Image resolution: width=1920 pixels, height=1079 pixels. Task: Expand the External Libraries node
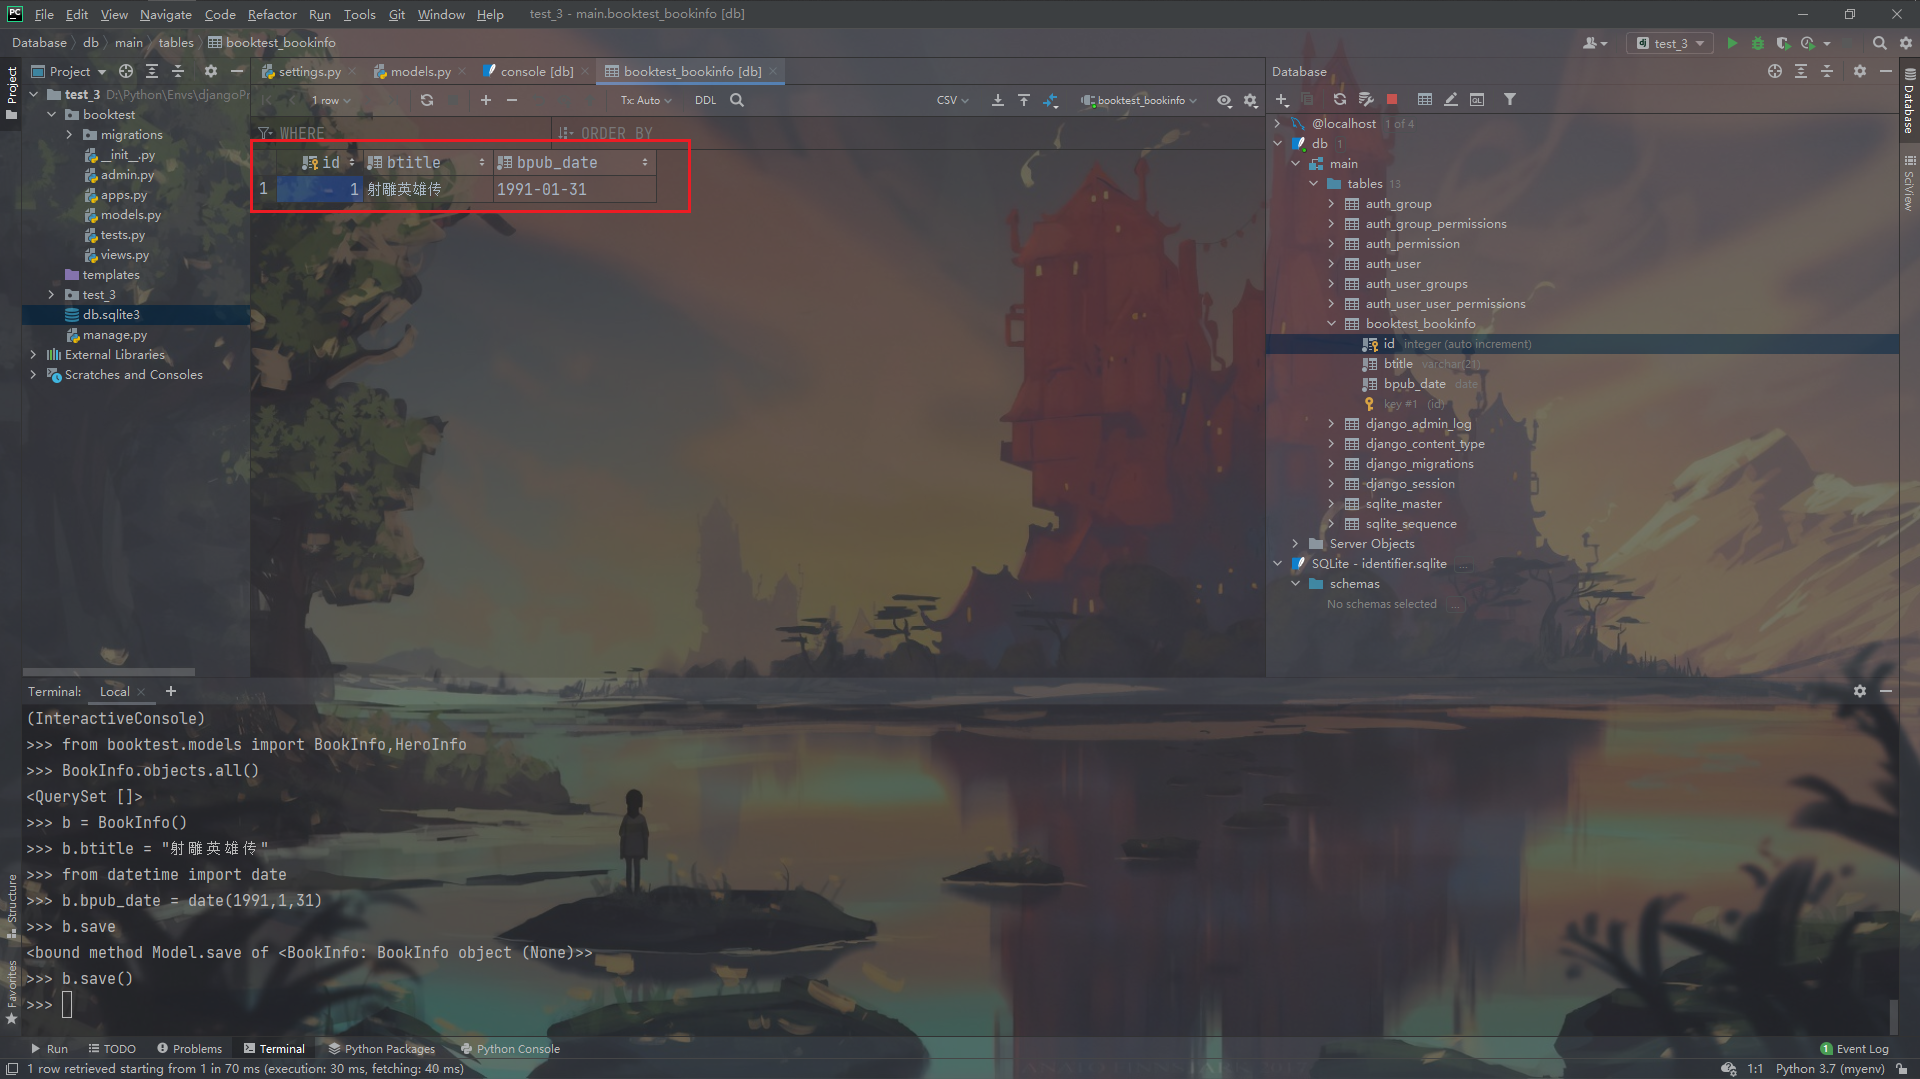click(x=33, y=355)
